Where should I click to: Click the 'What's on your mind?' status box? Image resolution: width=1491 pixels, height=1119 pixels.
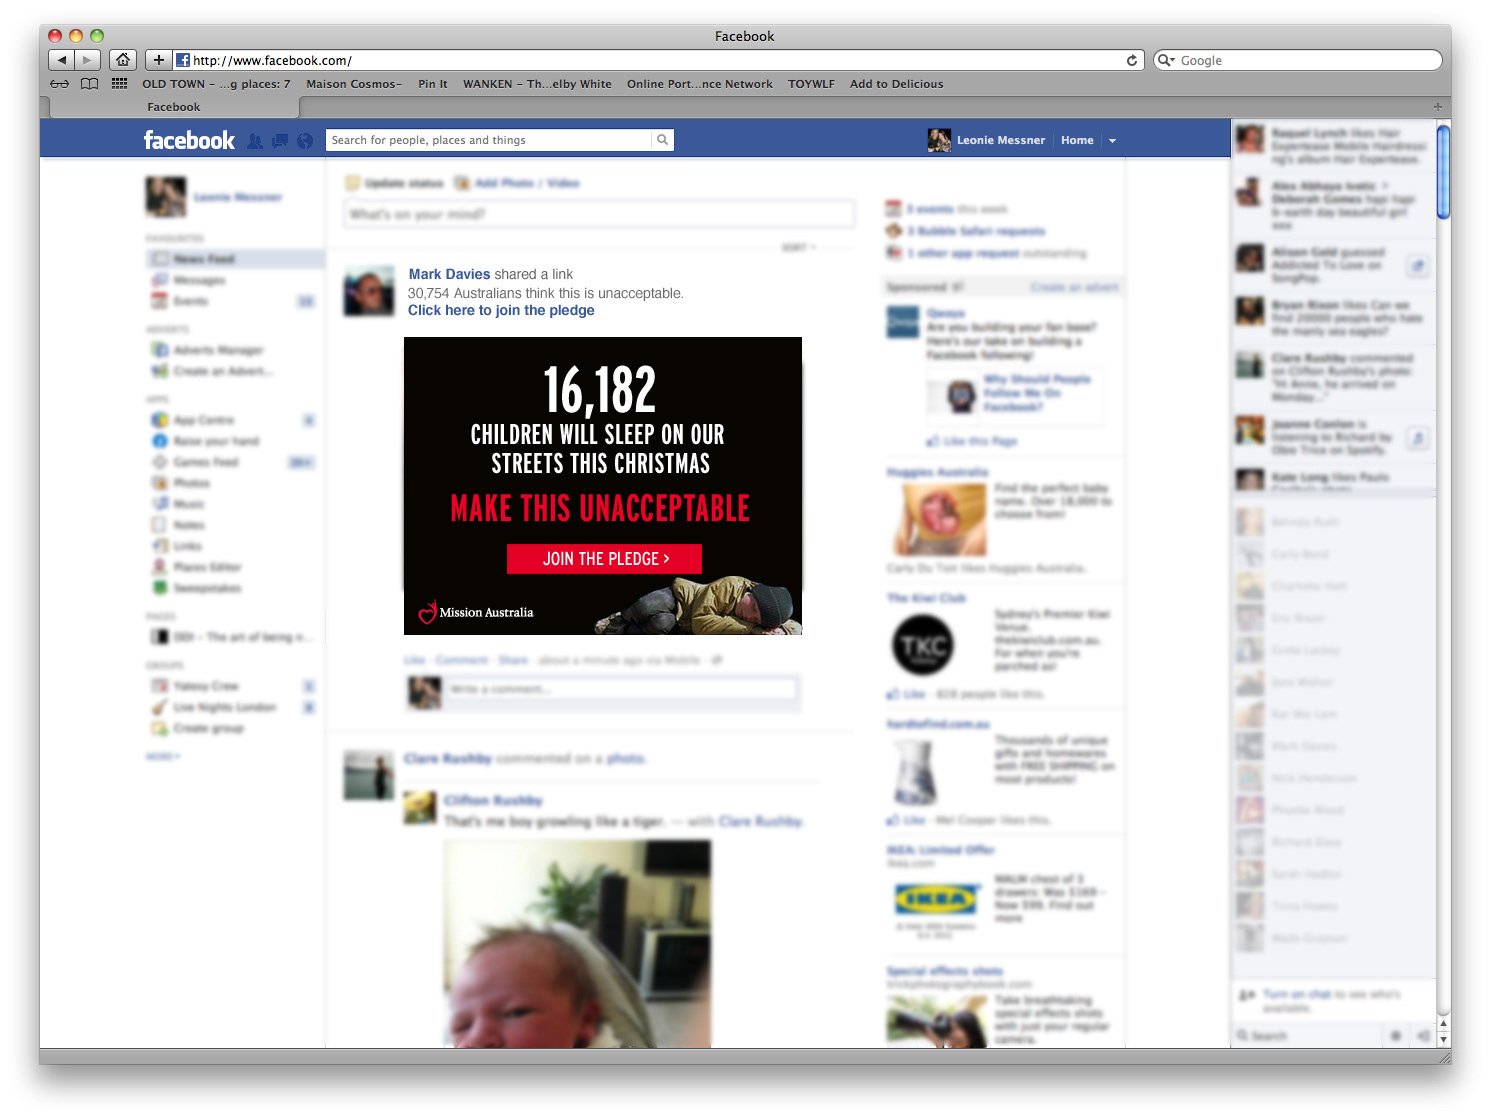[599, 214]
